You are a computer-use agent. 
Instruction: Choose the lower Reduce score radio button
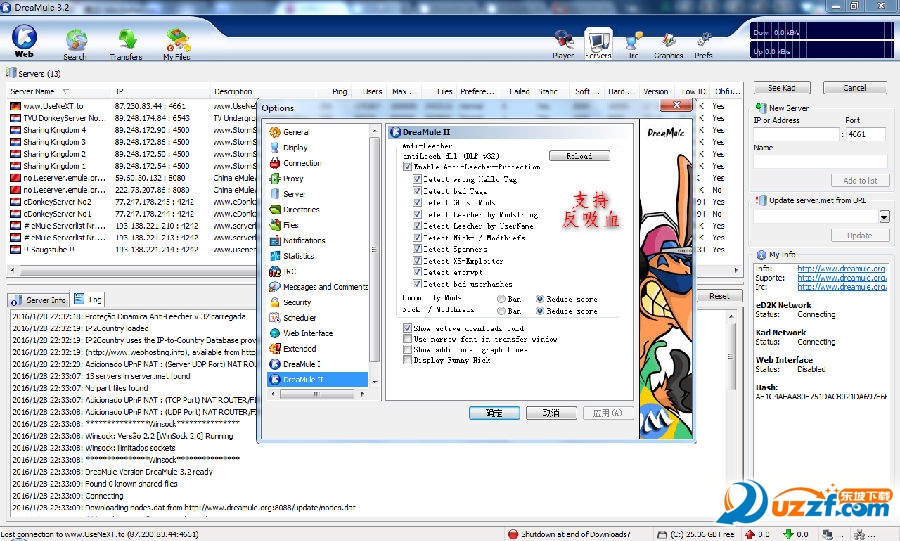(x=540, y=311)
